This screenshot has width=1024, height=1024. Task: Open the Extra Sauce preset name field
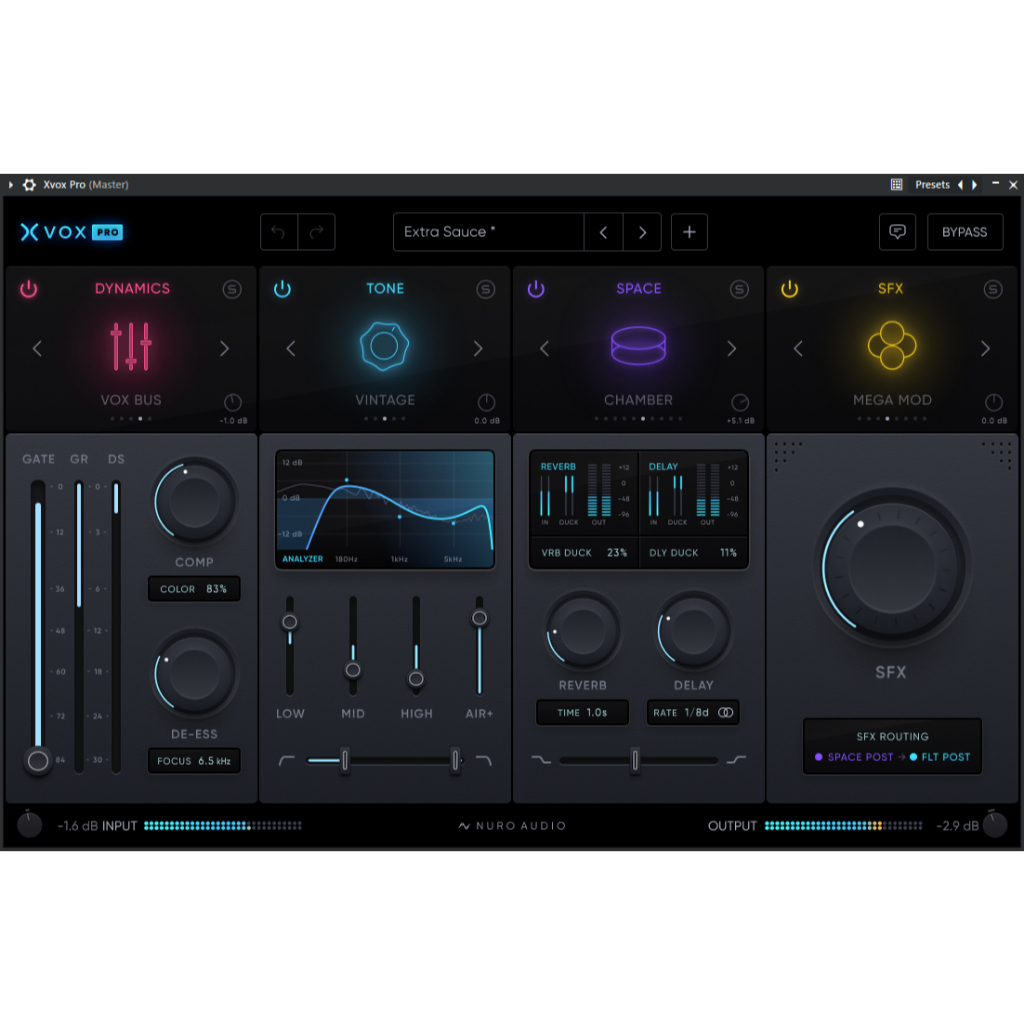(488, 232)
